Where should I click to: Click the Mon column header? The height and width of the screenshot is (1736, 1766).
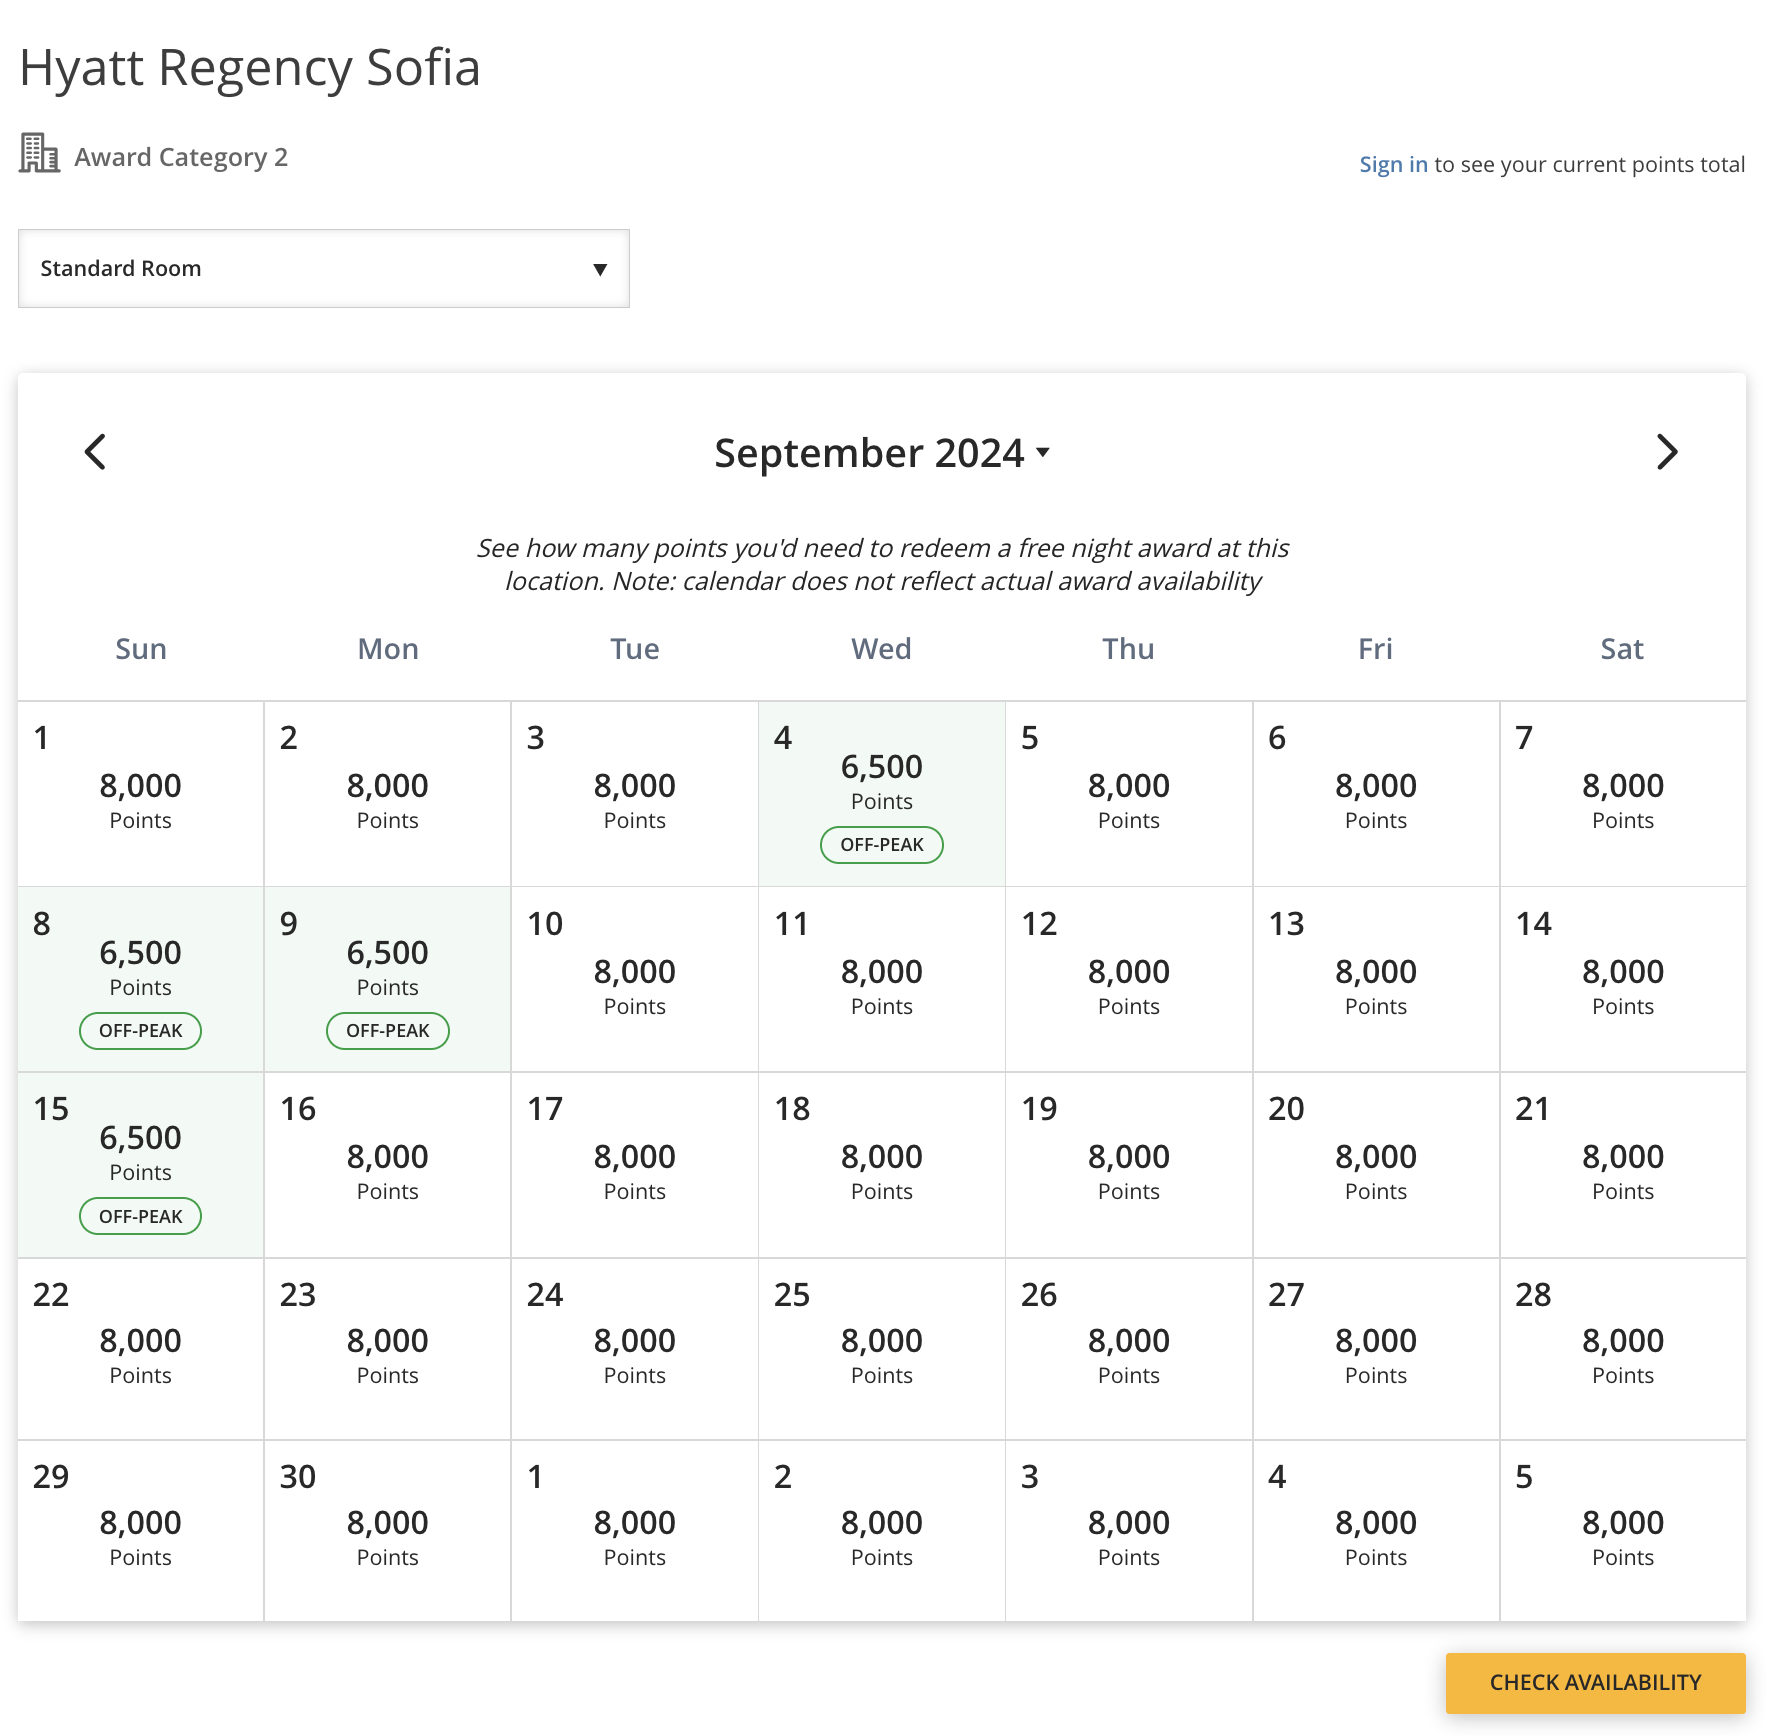(x=388, y=649)
